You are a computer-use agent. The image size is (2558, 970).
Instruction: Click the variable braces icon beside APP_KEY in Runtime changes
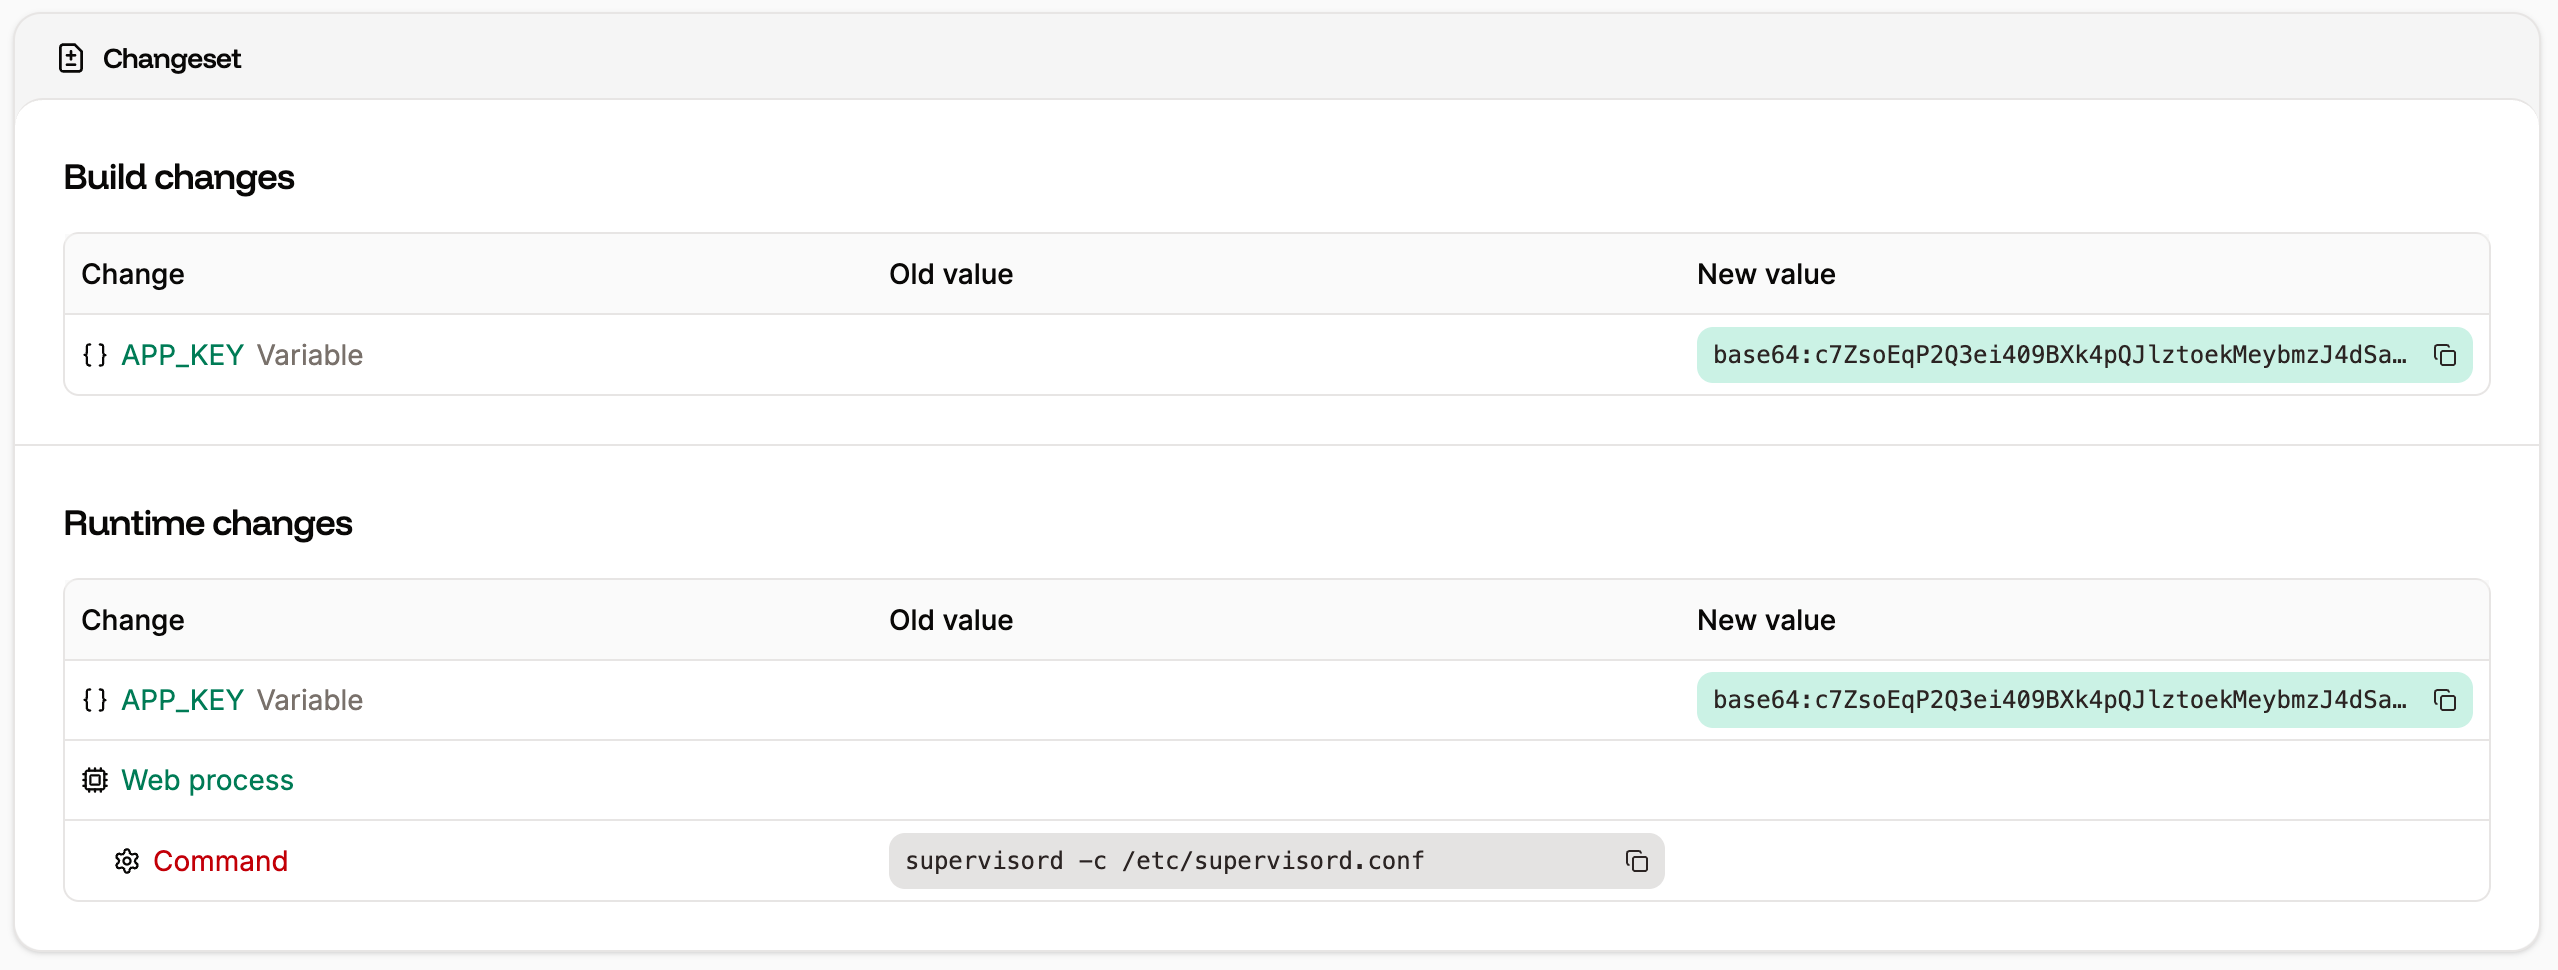pos(95,700)
